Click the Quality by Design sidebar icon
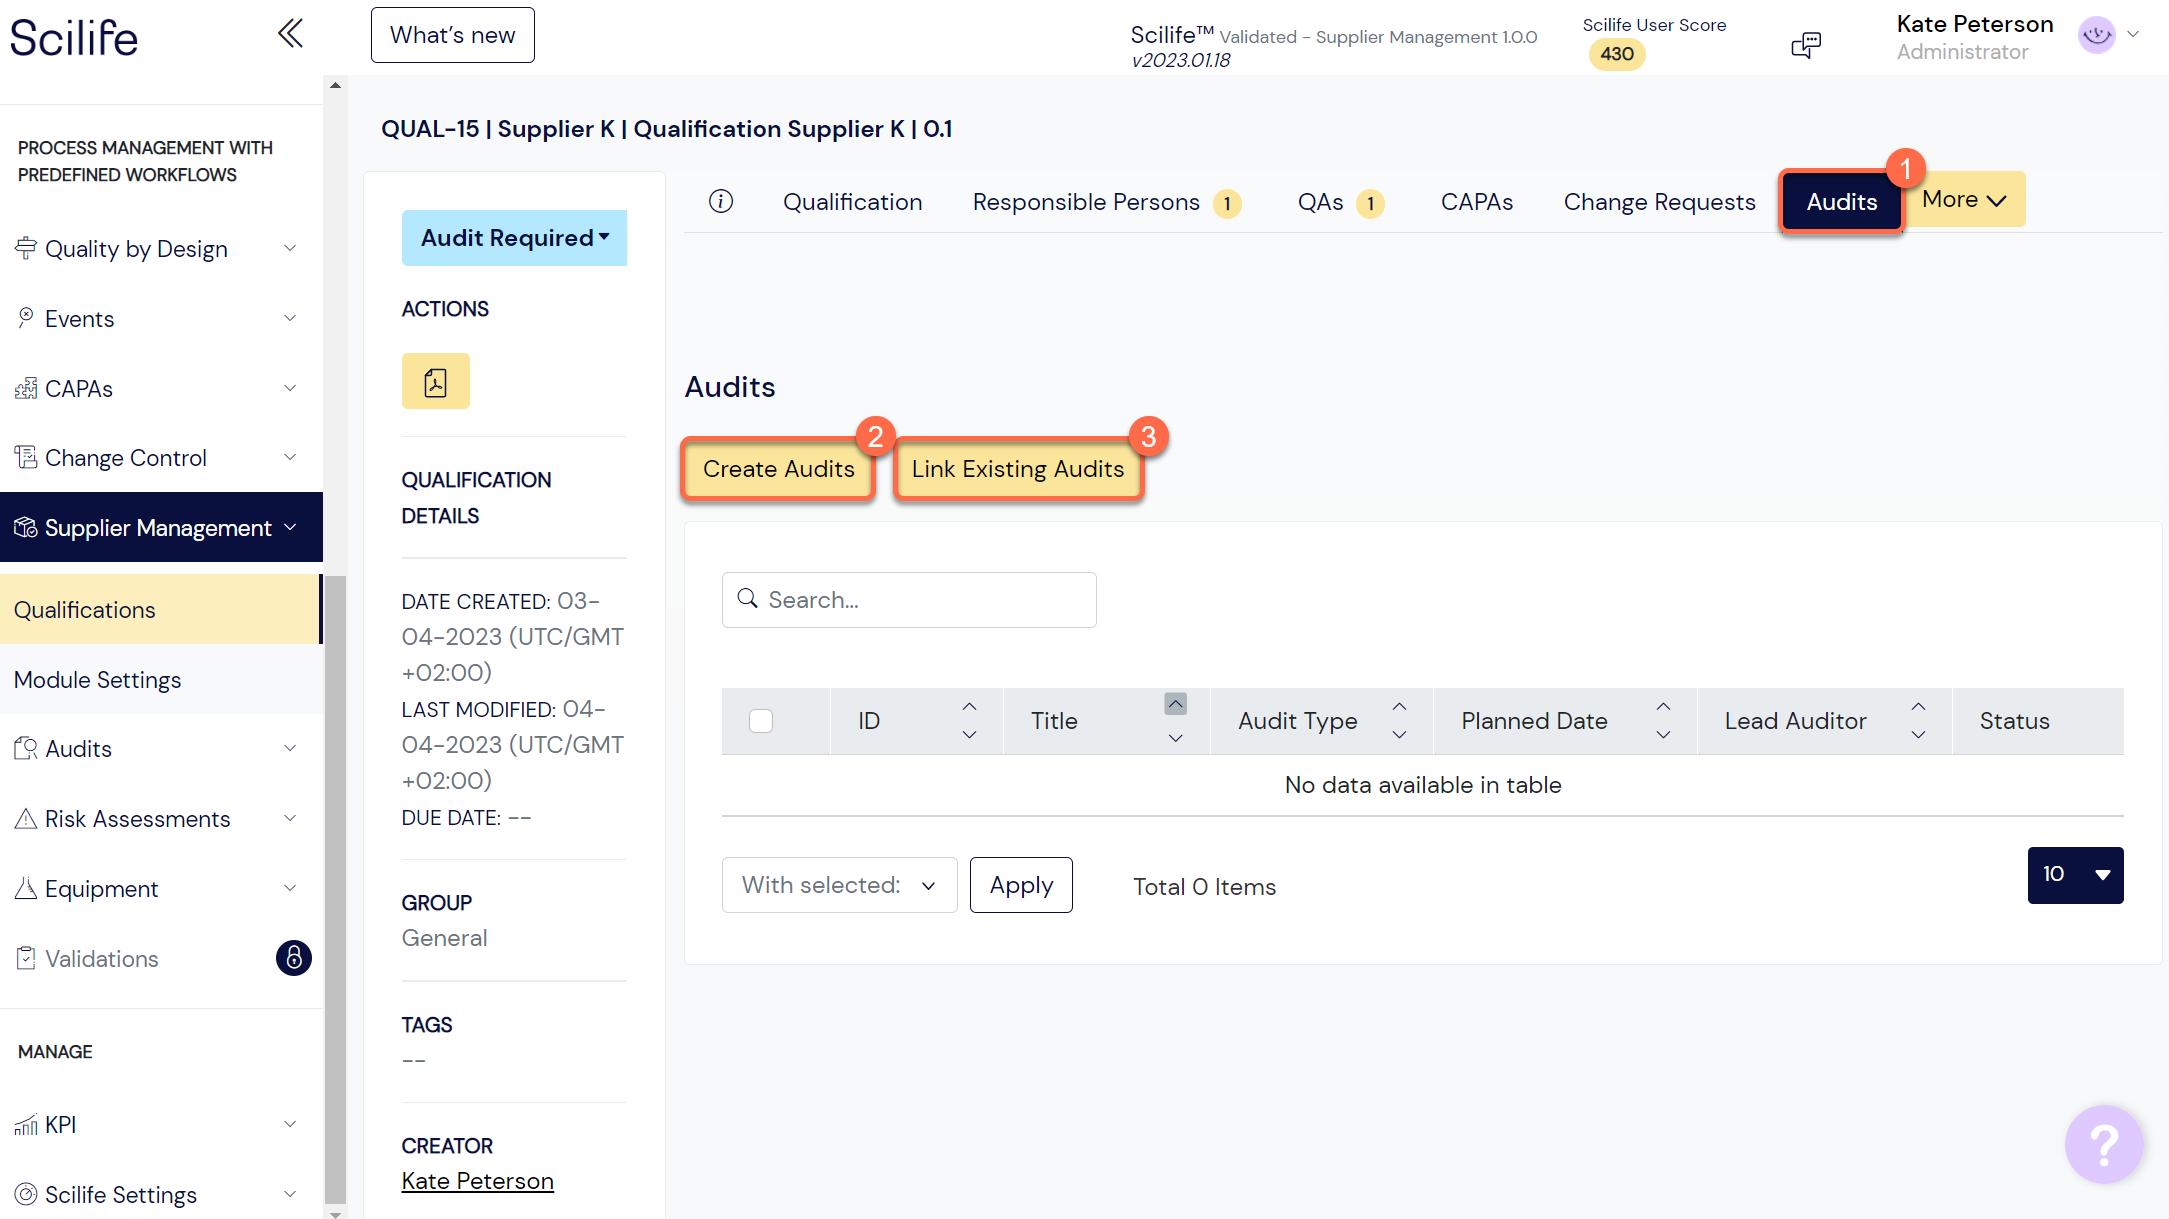2169x1219 pixels. click(26, 248)
